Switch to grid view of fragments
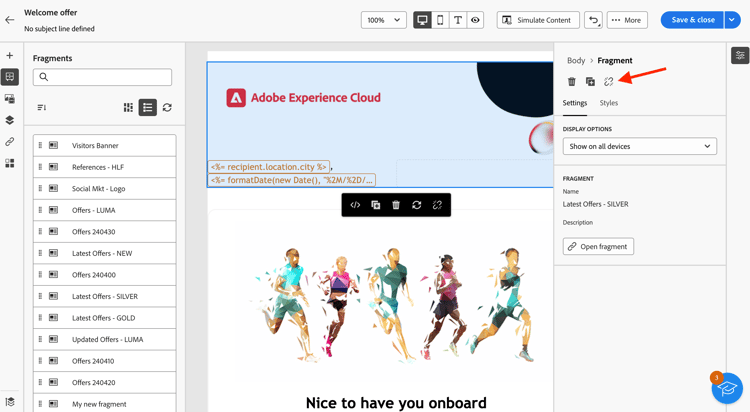The height and width of the screenshot is (412, 750). tap(128, 107)
